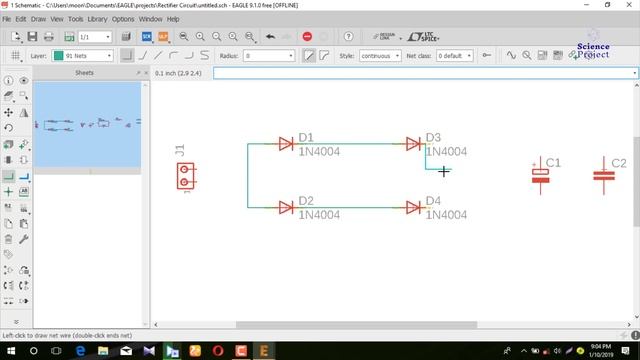The width and height of the screenshot is (640, 360).
Task: Open the new document icon
Action: [16, 37]
